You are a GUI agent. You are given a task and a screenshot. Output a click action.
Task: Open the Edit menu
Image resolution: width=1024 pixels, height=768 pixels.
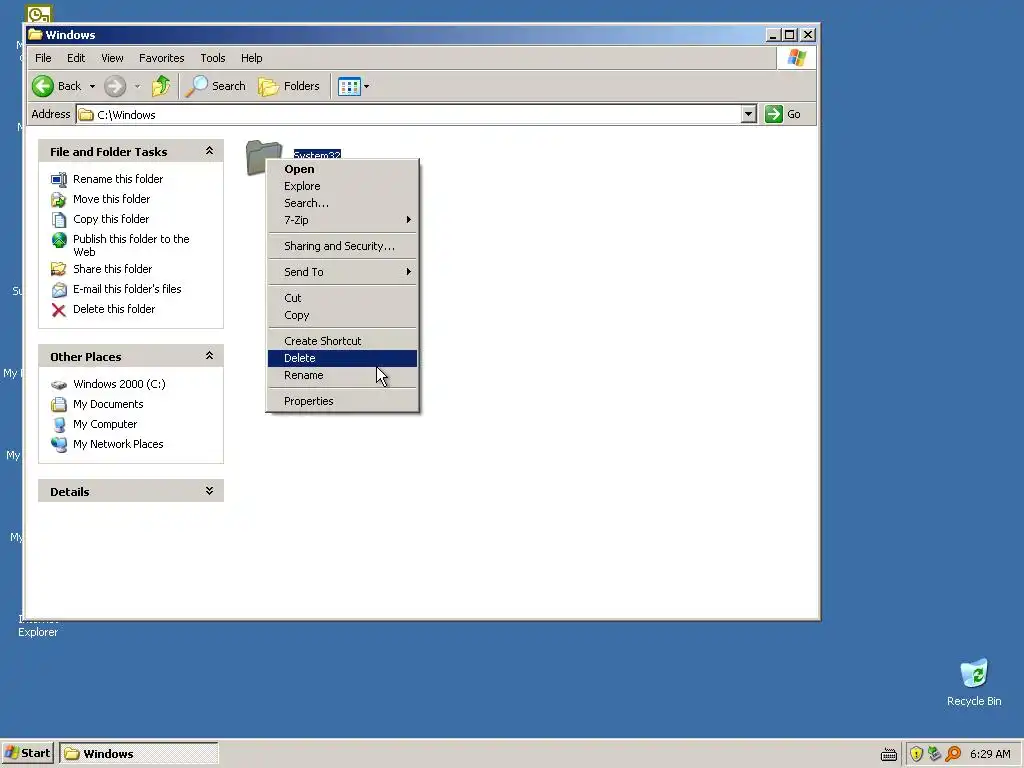click(76, 58)
